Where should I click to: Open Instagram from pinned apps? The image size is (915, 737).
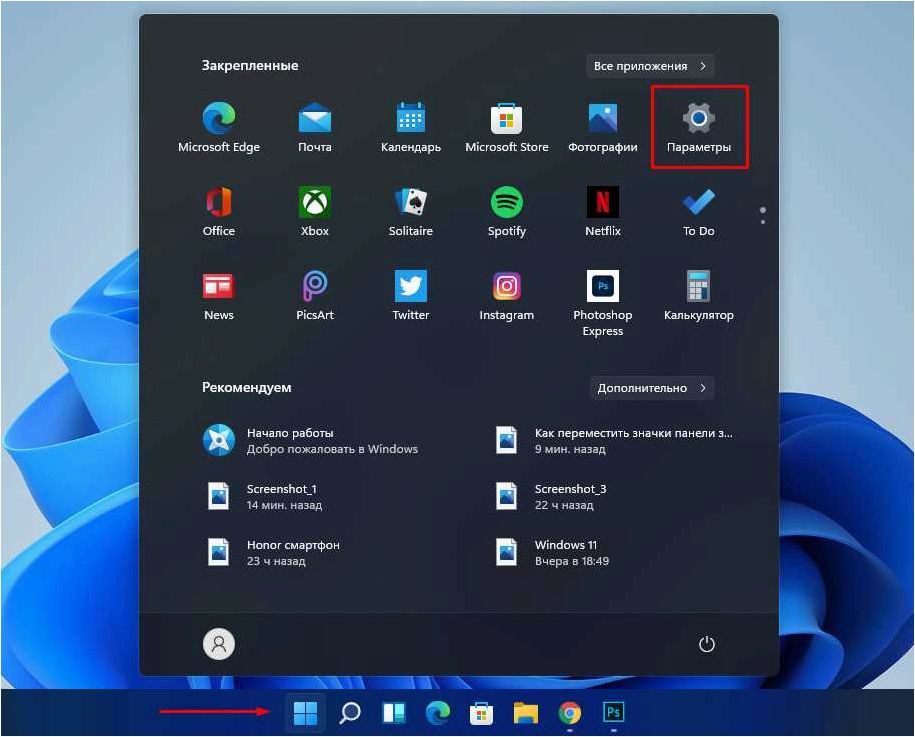point(507,295)
